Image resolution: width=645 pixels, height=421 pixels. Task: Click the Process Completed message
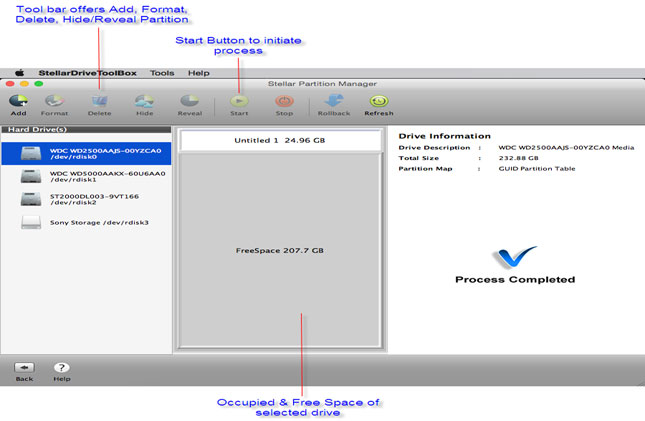515,279
